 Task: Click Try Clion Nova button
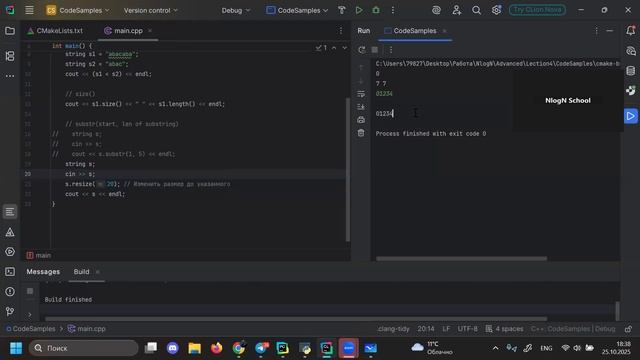[537, 10]
